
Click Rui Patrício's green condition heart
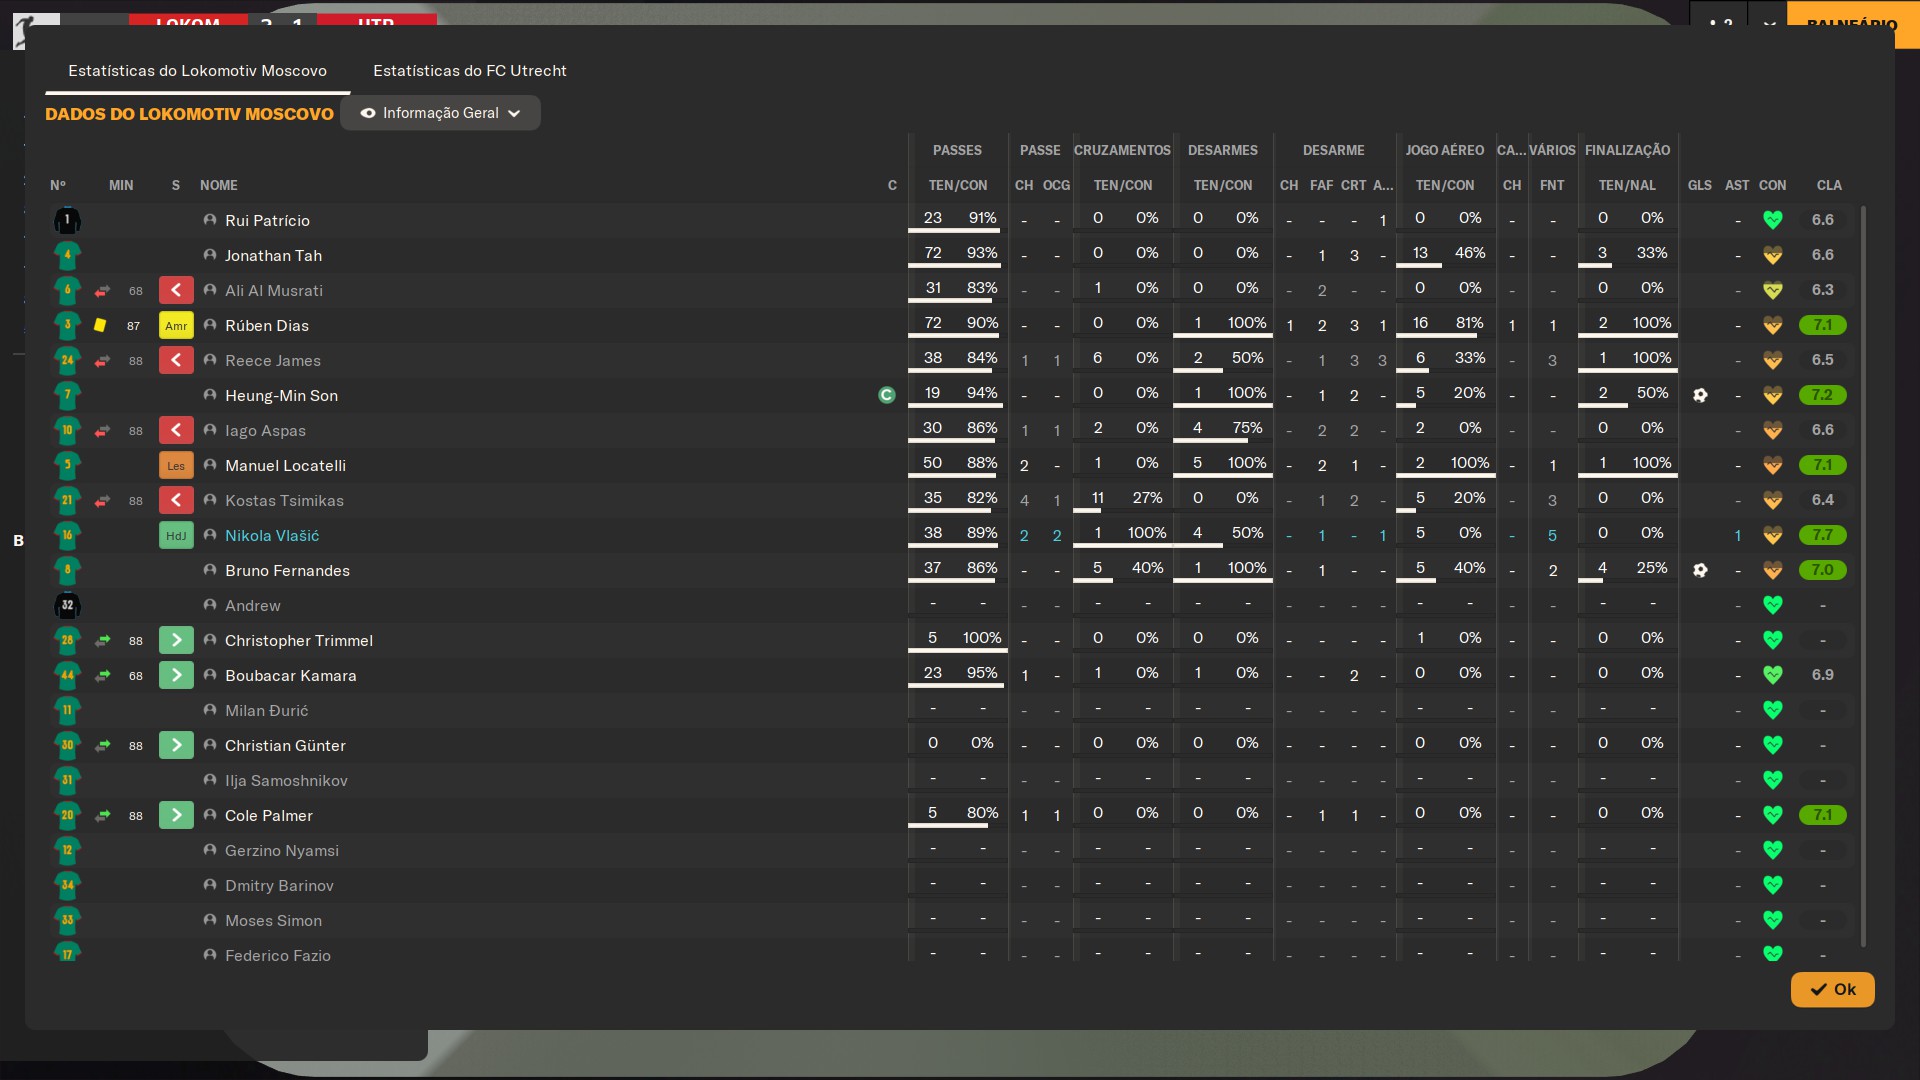[1773, 220]
